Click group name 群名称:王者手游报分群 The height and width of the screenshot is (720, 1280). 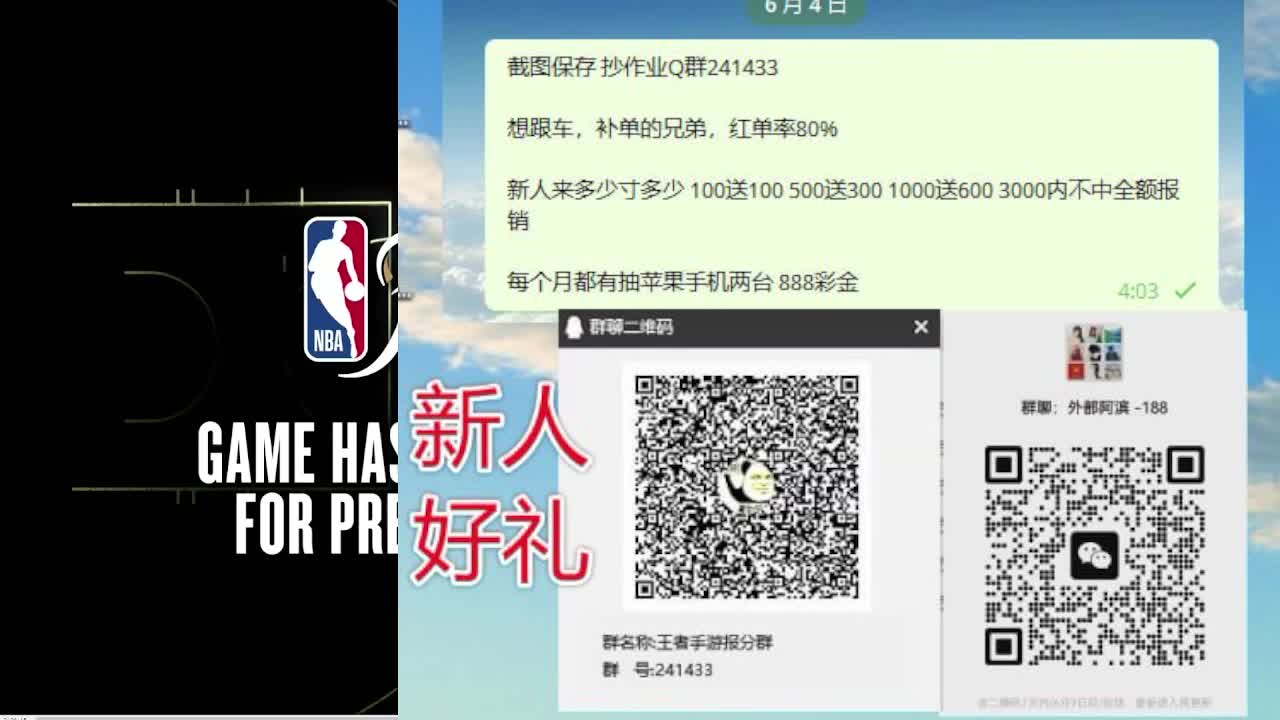(x=687, y=642)
